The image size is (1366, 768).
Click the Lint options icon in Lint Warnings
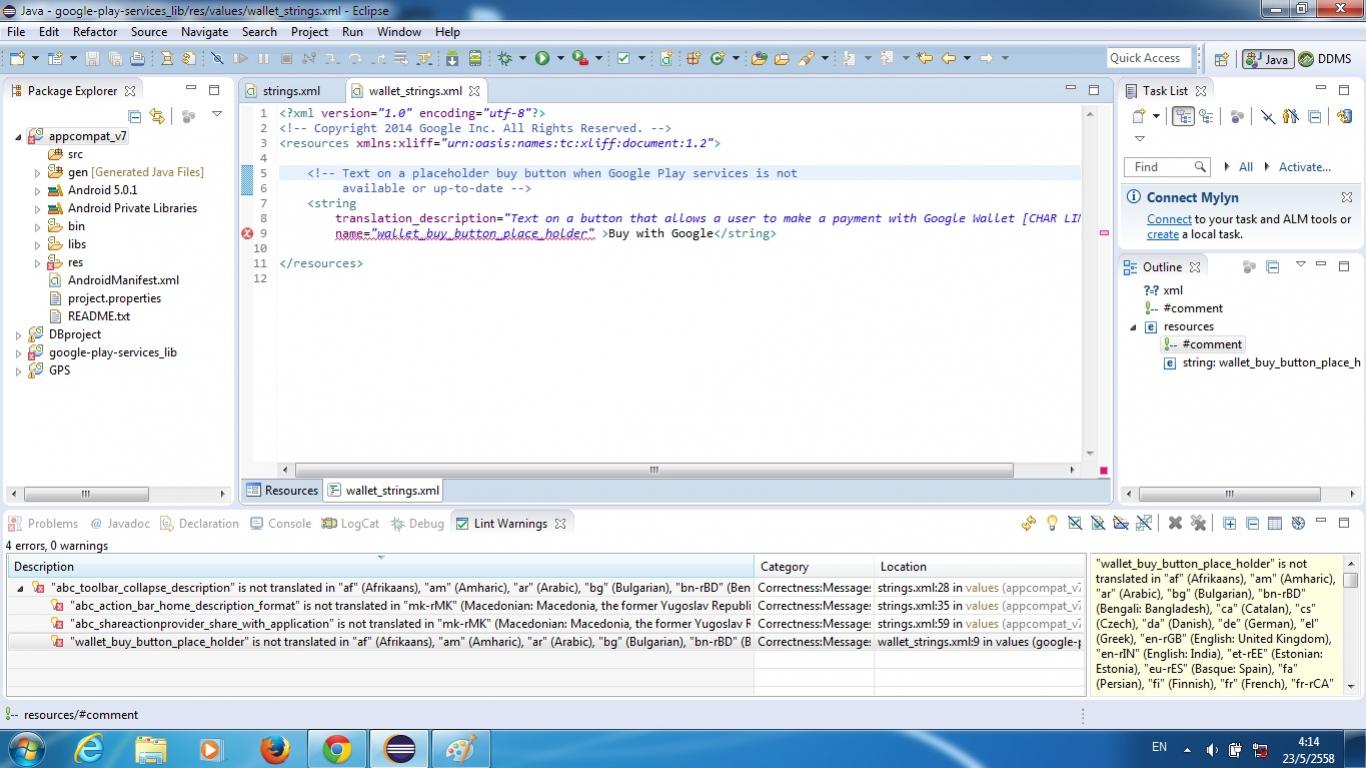click(x=1298, y=523)
